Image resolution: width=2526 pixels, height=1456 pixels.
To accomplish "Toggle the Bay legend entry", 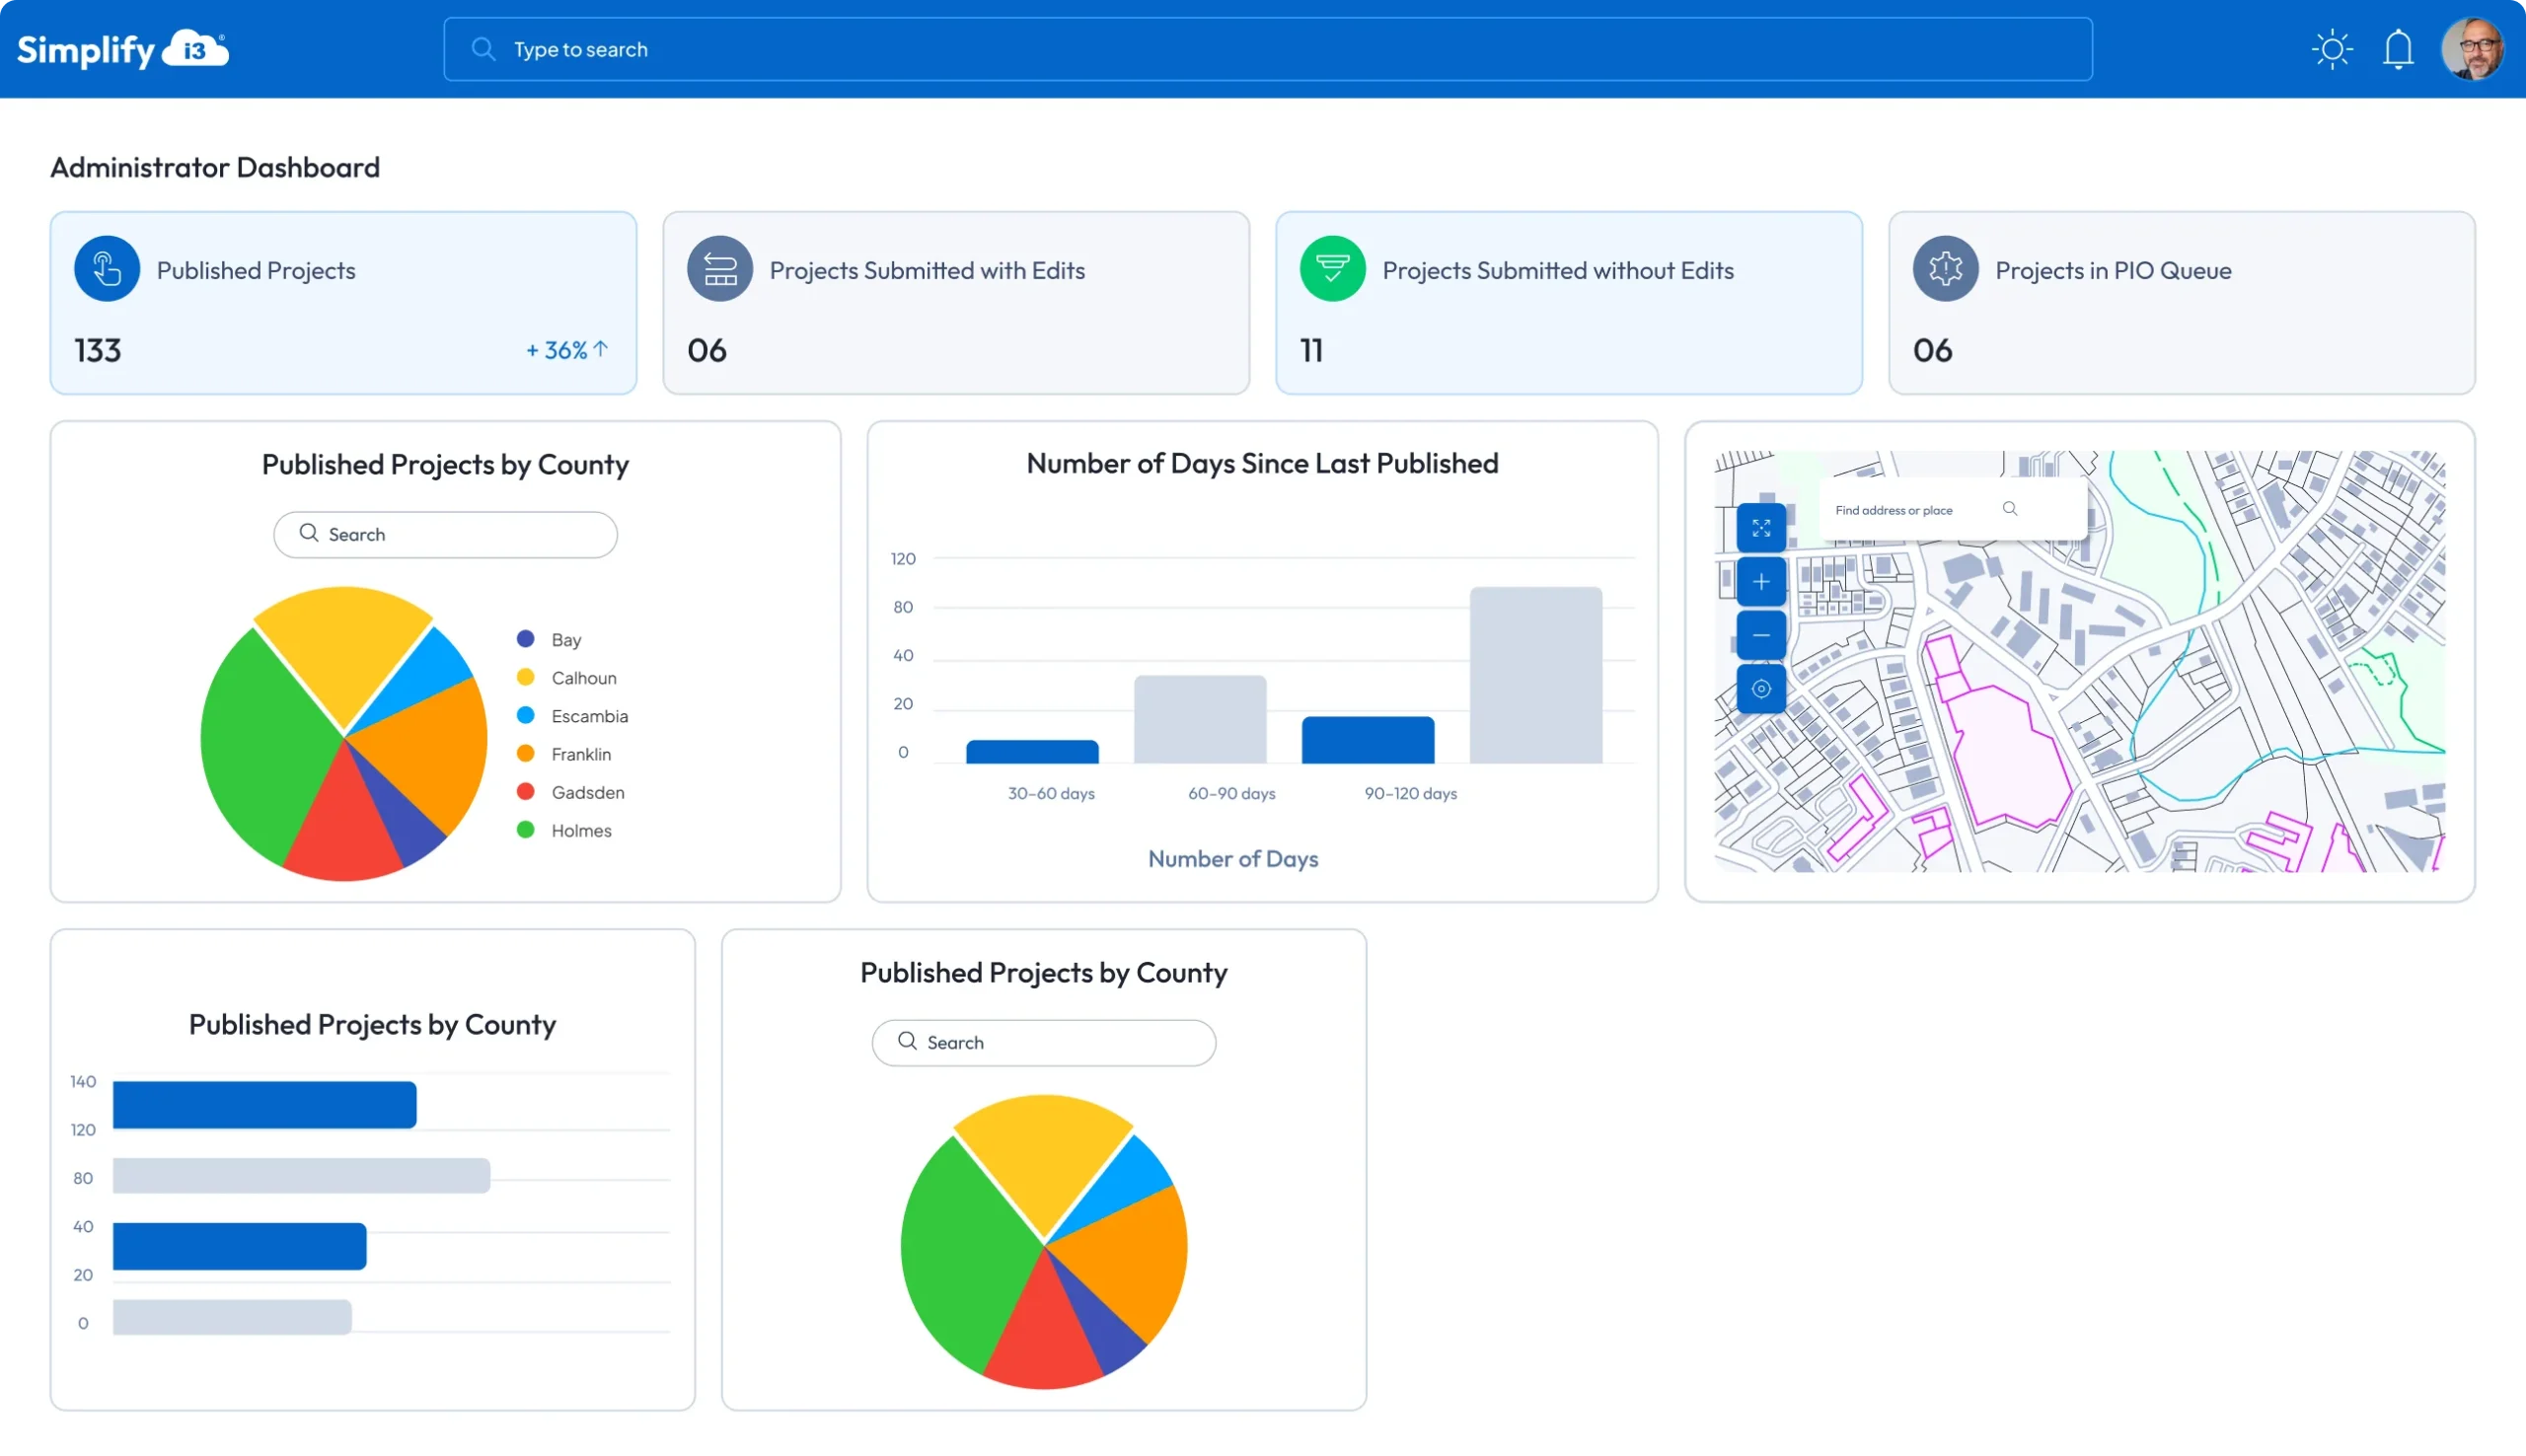I will pyautogui.click(x=565, y=640).
